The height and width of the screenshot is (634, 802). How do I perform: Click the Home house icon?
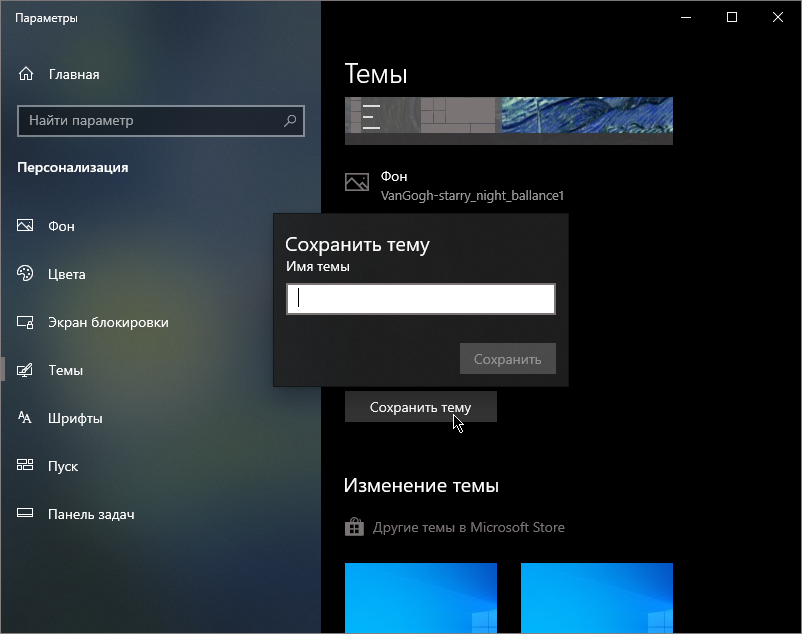[x=26, y=74]
